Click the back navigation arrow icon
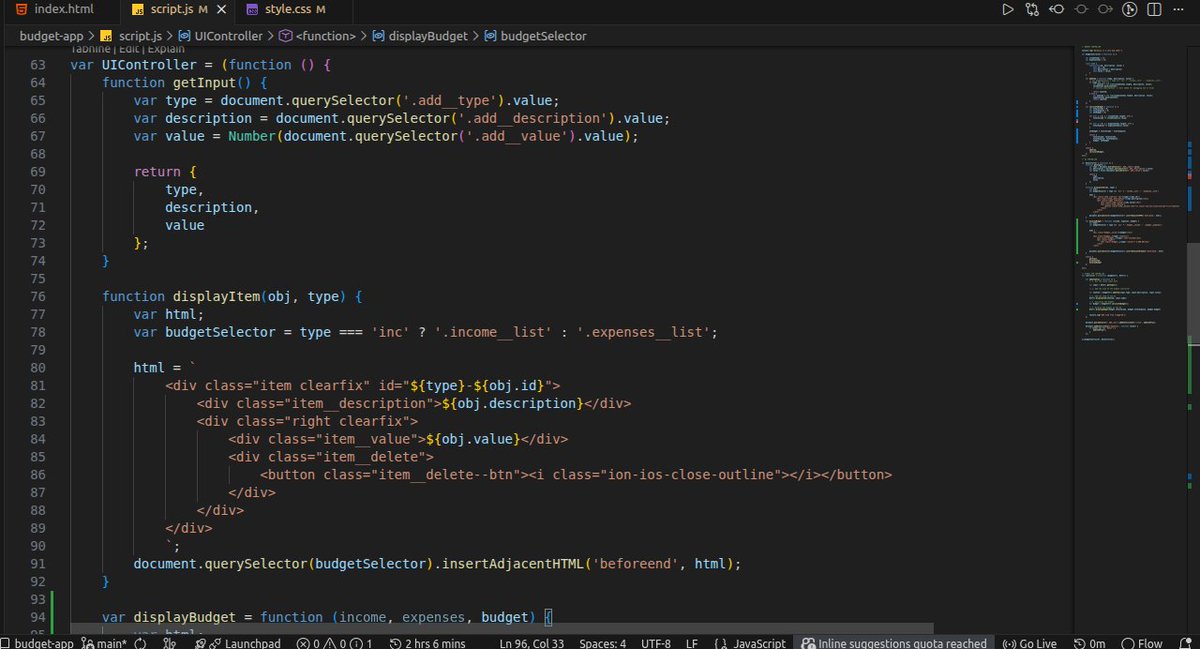 1057,10
